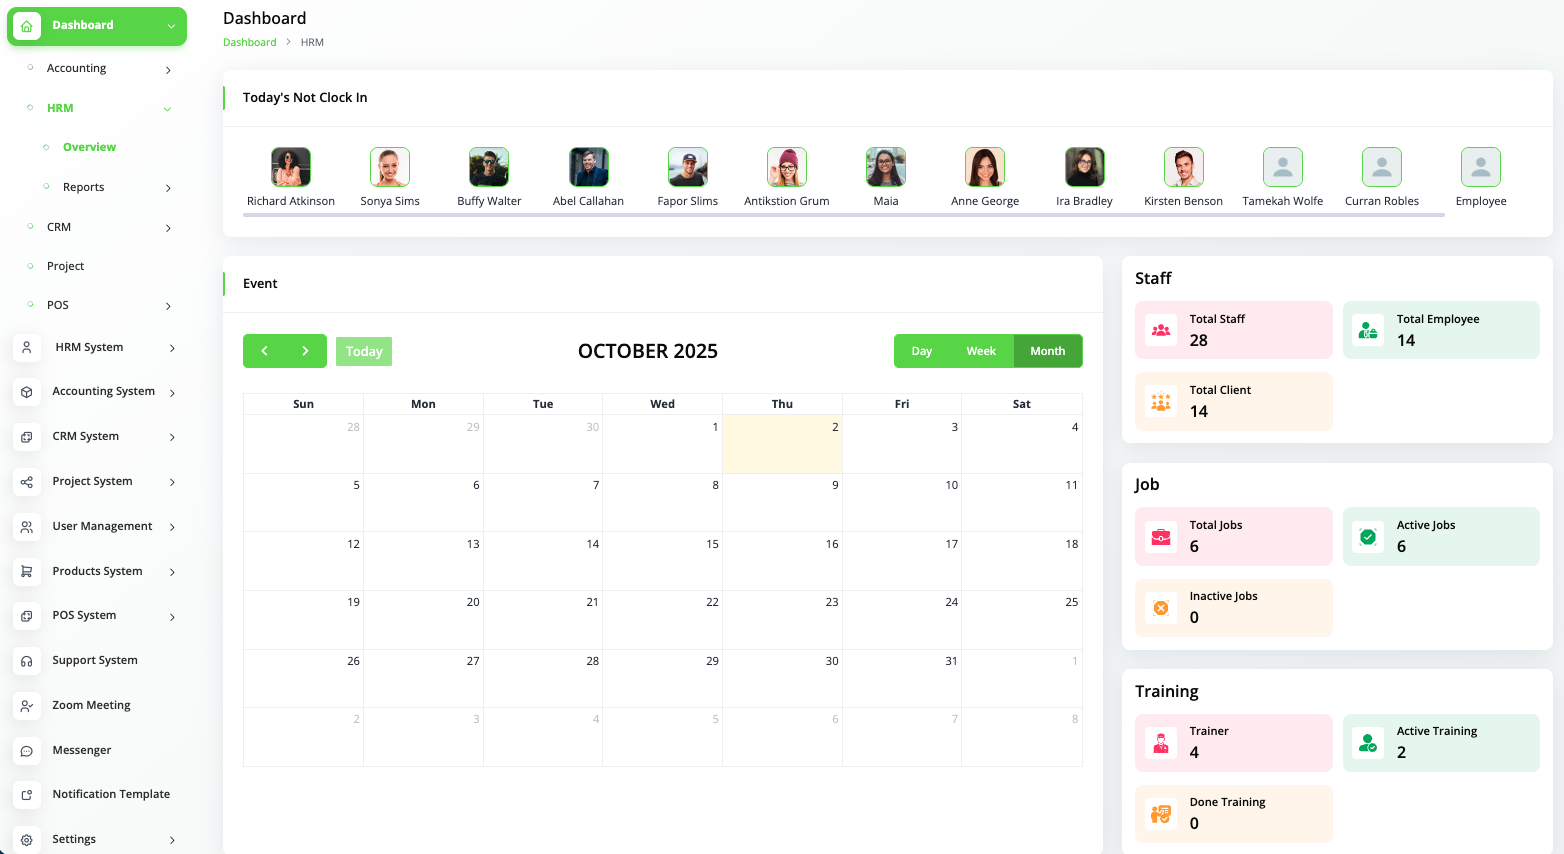
Task: Expand the Accounting submenu chevron
Action: tap(168, 70)
